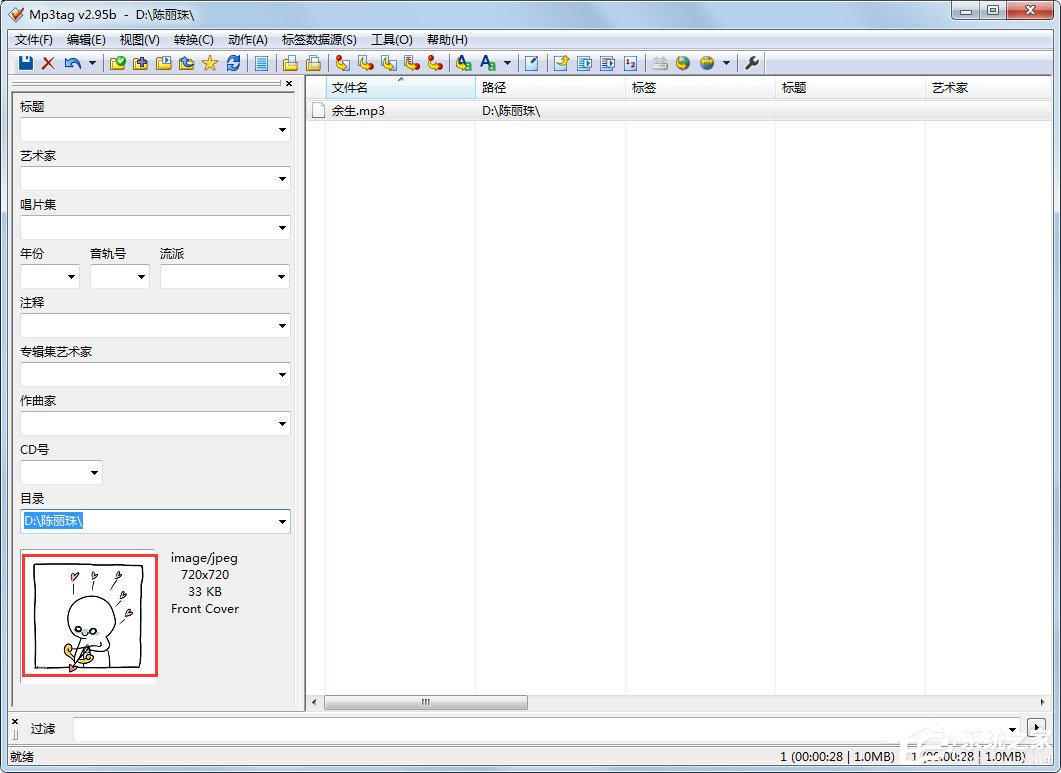Viewport: 1061px width, 773px height.
Task: Open Actions with the multi-colored Aa icon
Action: click(464, 63)
